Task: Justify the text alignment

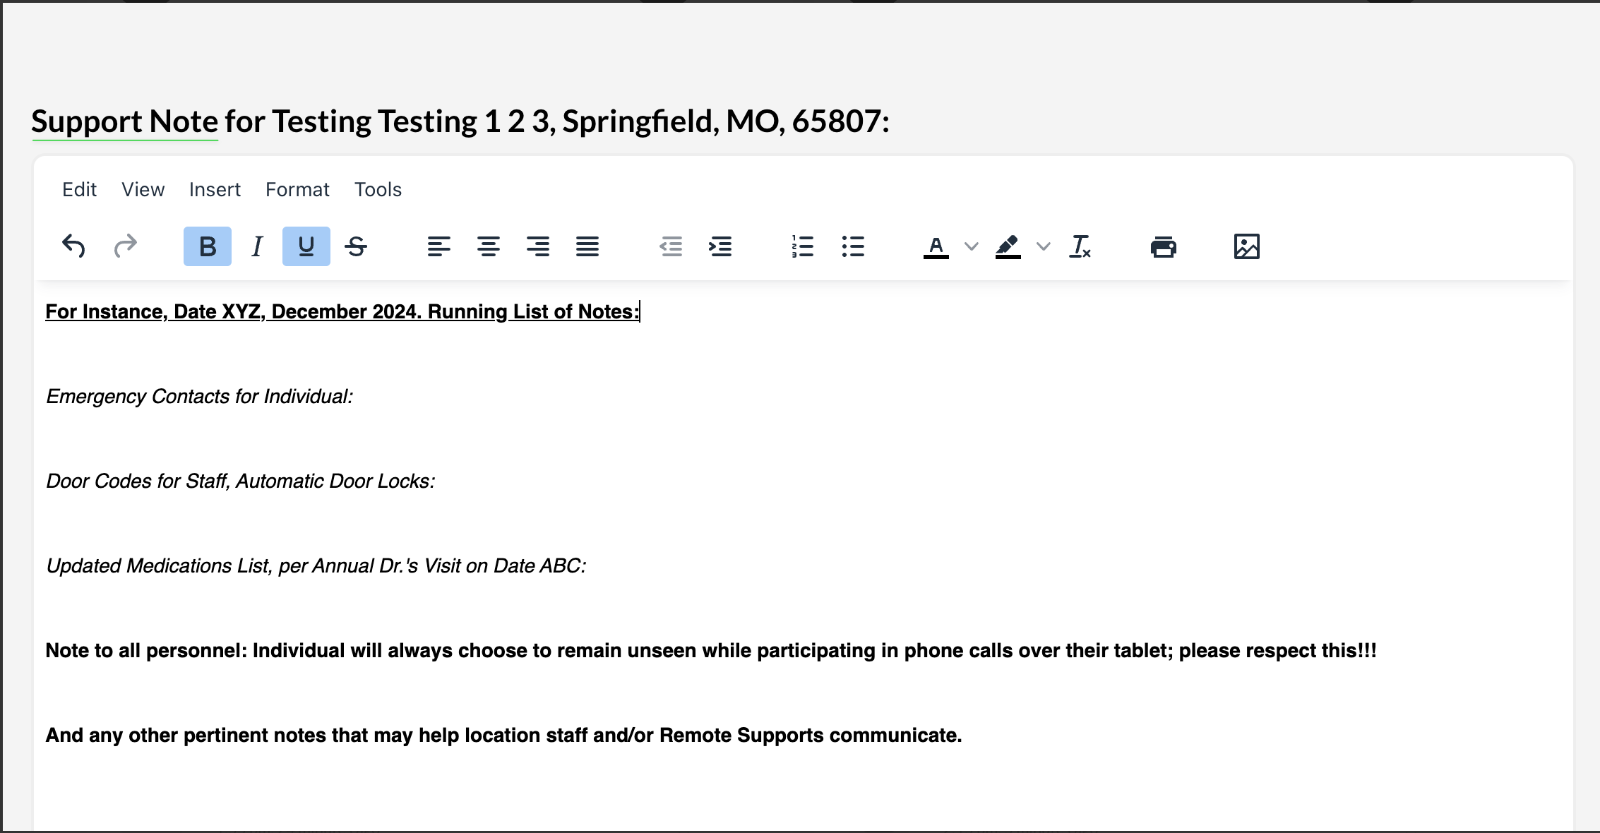Action: tap(587, 246)
